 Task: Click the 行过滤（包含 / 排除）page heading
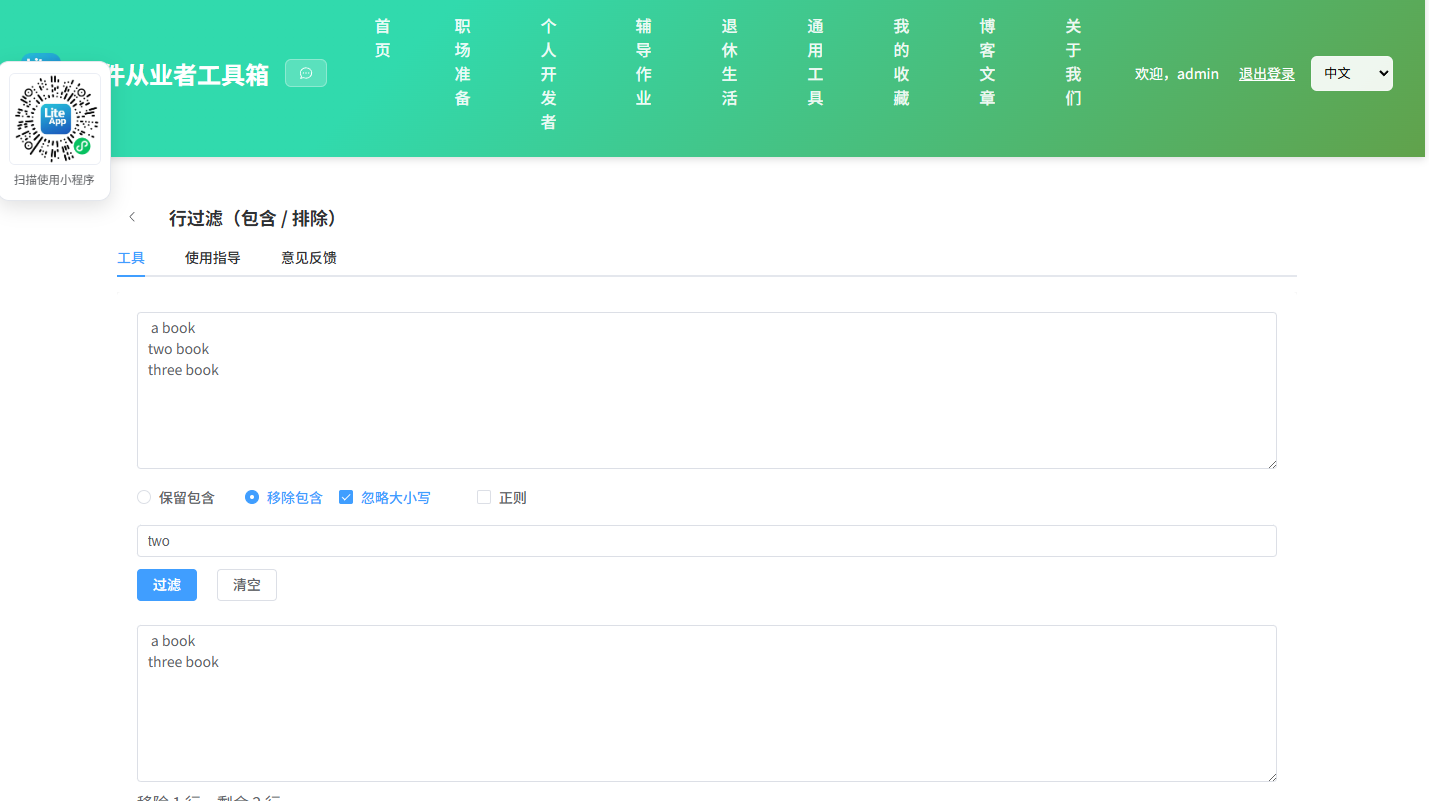[x=257, y=218]
